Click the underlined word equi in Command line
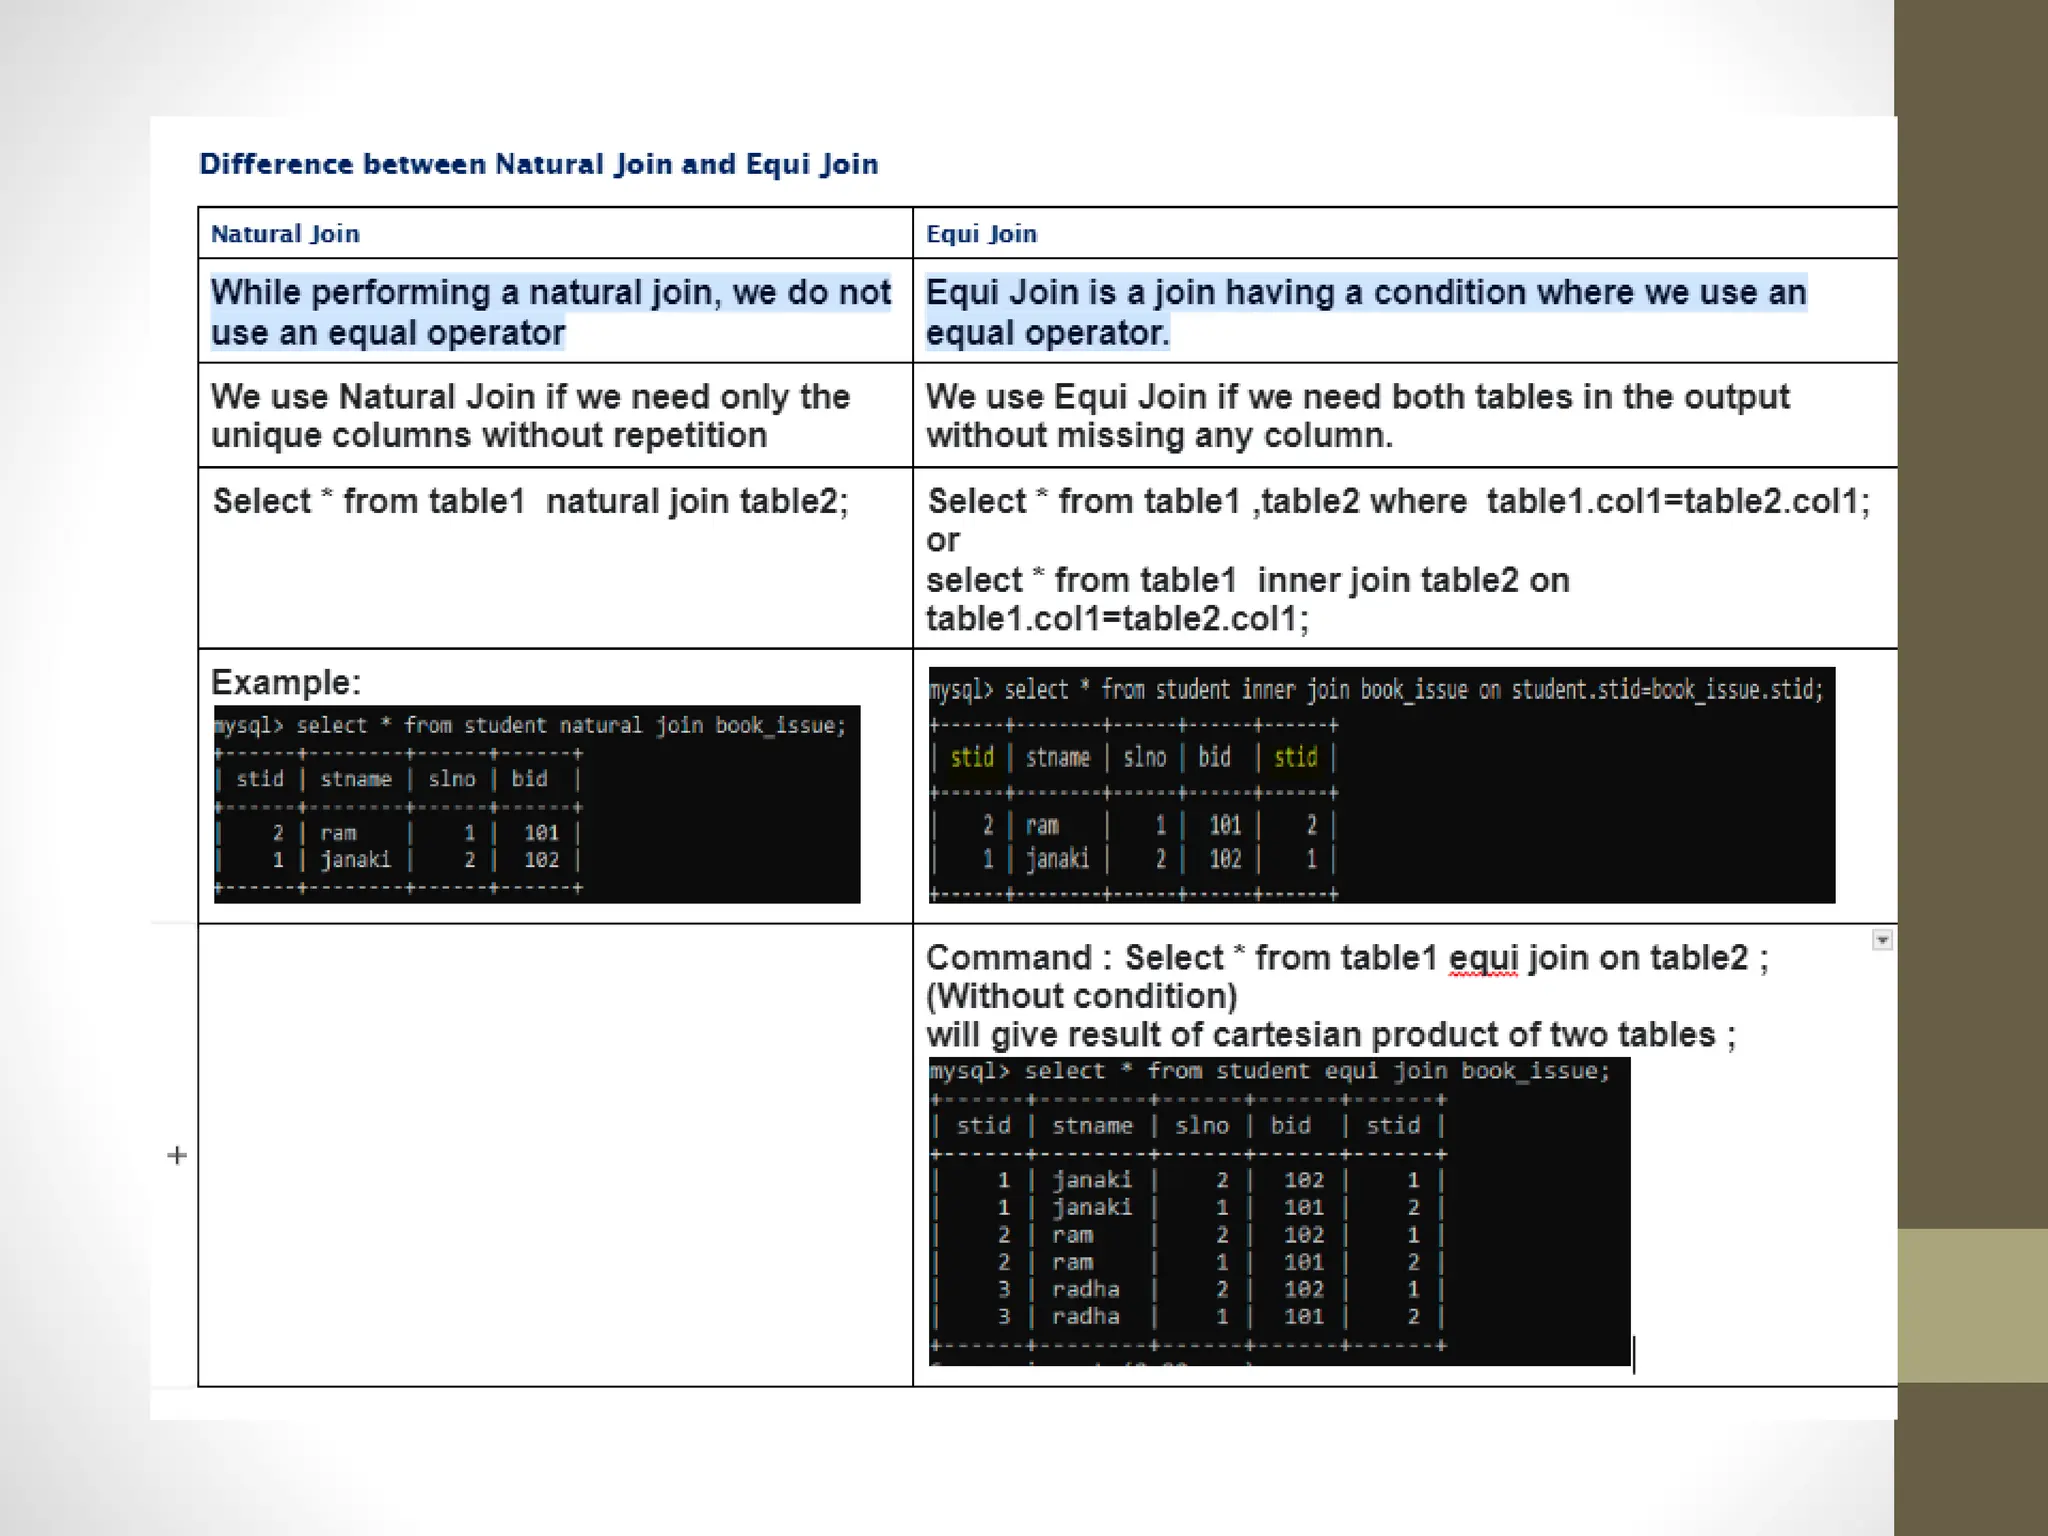This screenshot has height=1536, width=2048. coord(1483,958)
